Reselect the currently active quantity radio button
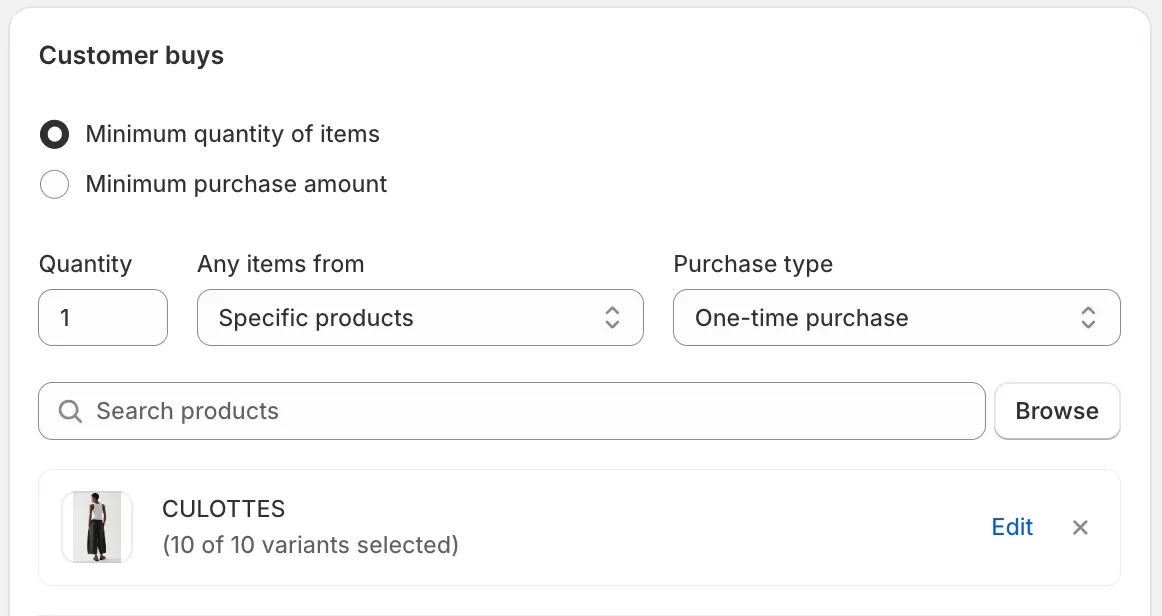Screen dimensions: 1162x616 pos(54,134)
